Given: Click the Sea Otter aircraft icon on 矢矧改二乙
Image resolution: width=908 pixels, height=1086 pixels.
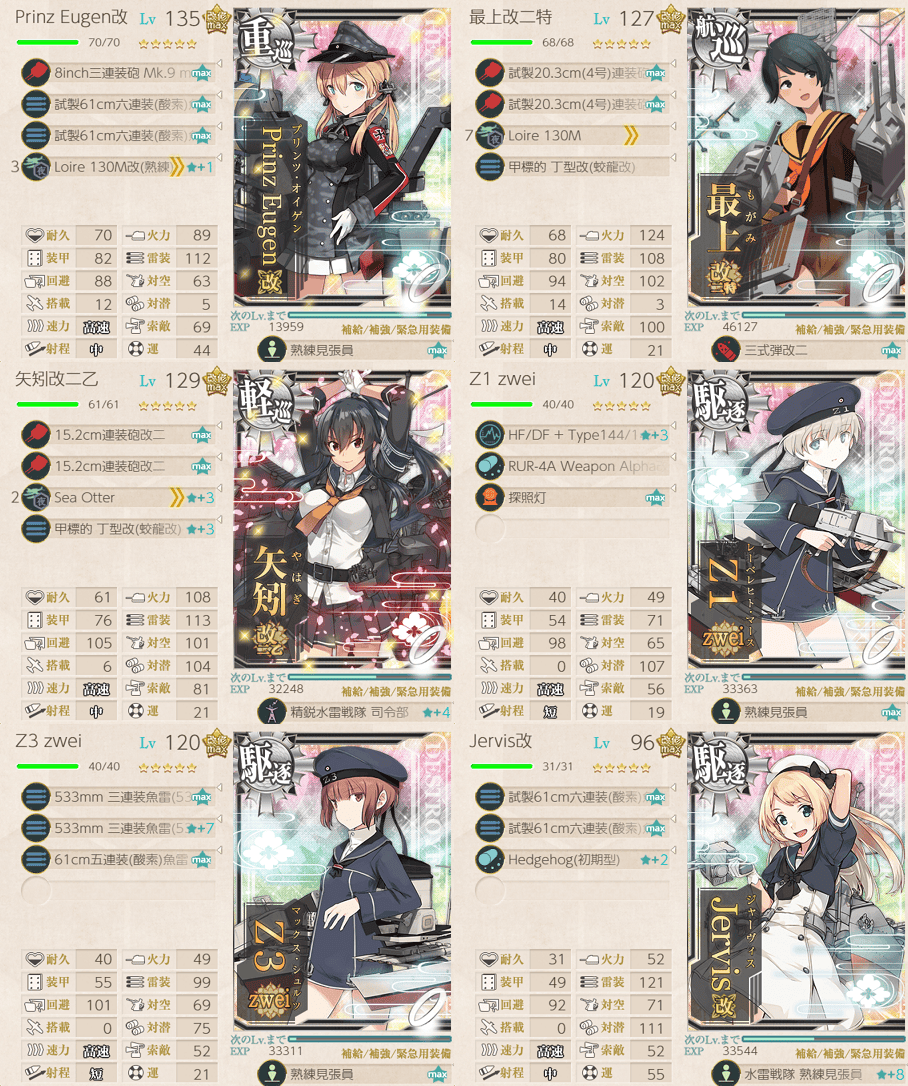Looking at the screenshot, I should coord(35,497).
